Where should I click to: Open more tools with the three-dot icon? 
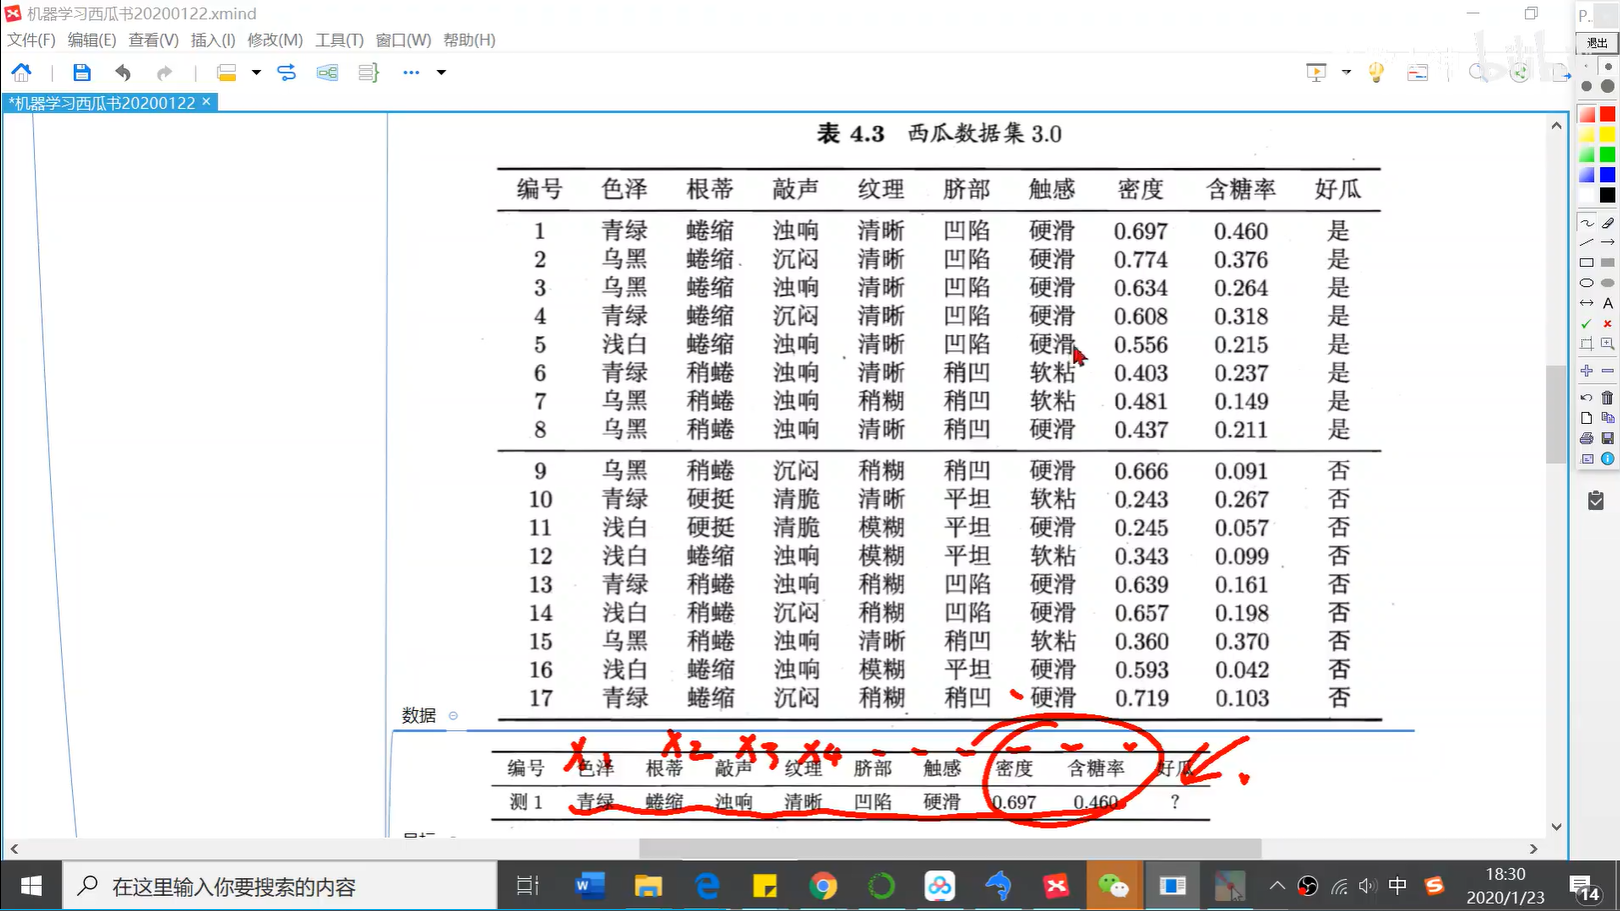point(411,72)
